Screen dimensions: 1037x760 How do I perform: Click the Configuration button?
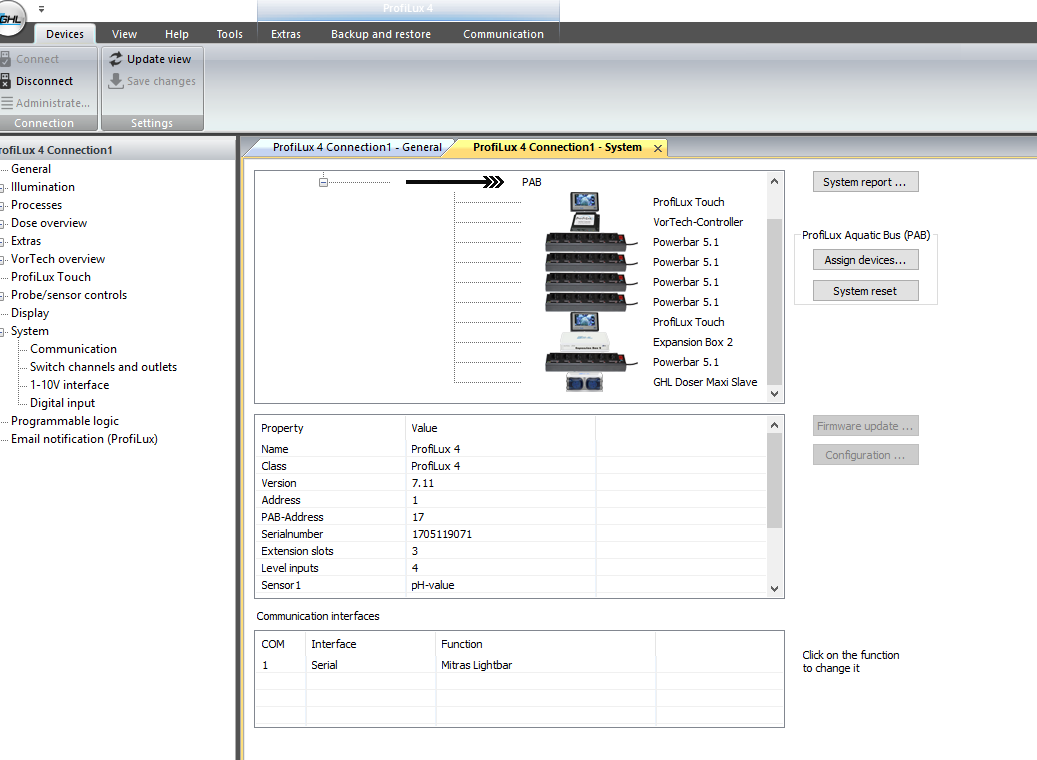(x=865, y=455)
